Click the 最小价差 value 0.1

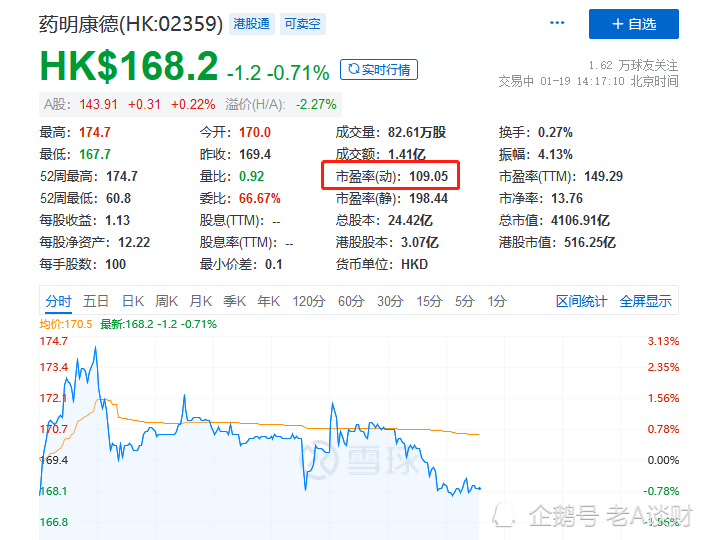point(274,264)
